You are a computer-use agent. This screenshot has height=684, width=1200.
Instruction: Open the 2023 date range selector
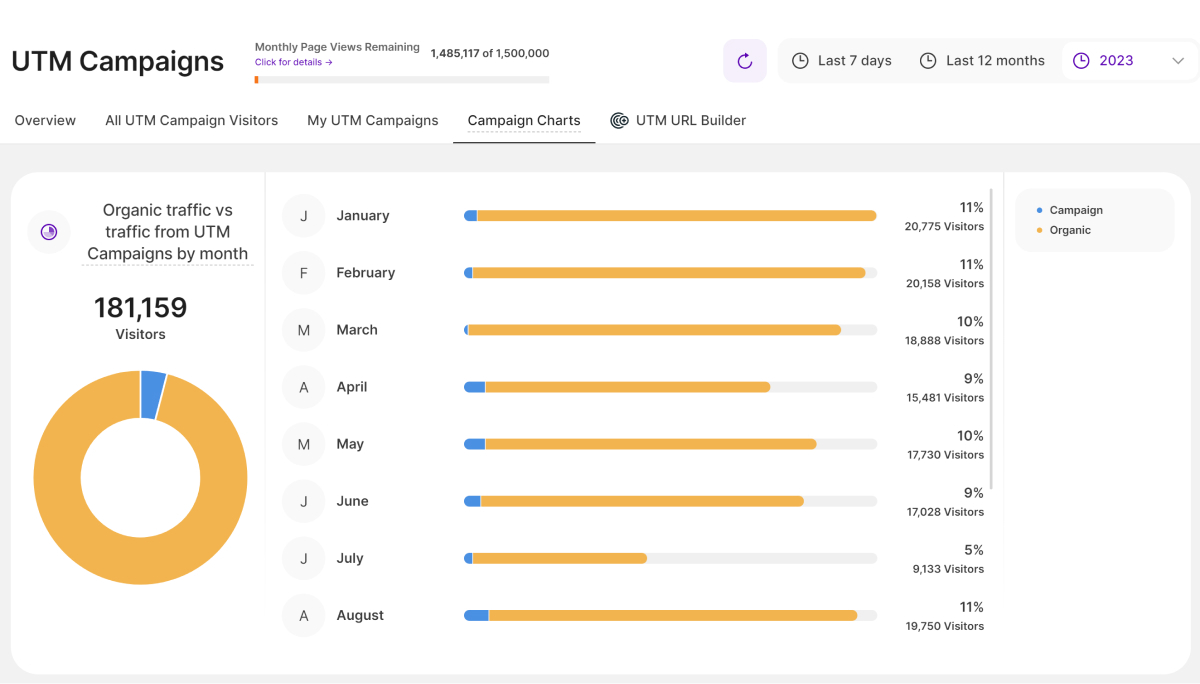click(x=1116, y=61)
